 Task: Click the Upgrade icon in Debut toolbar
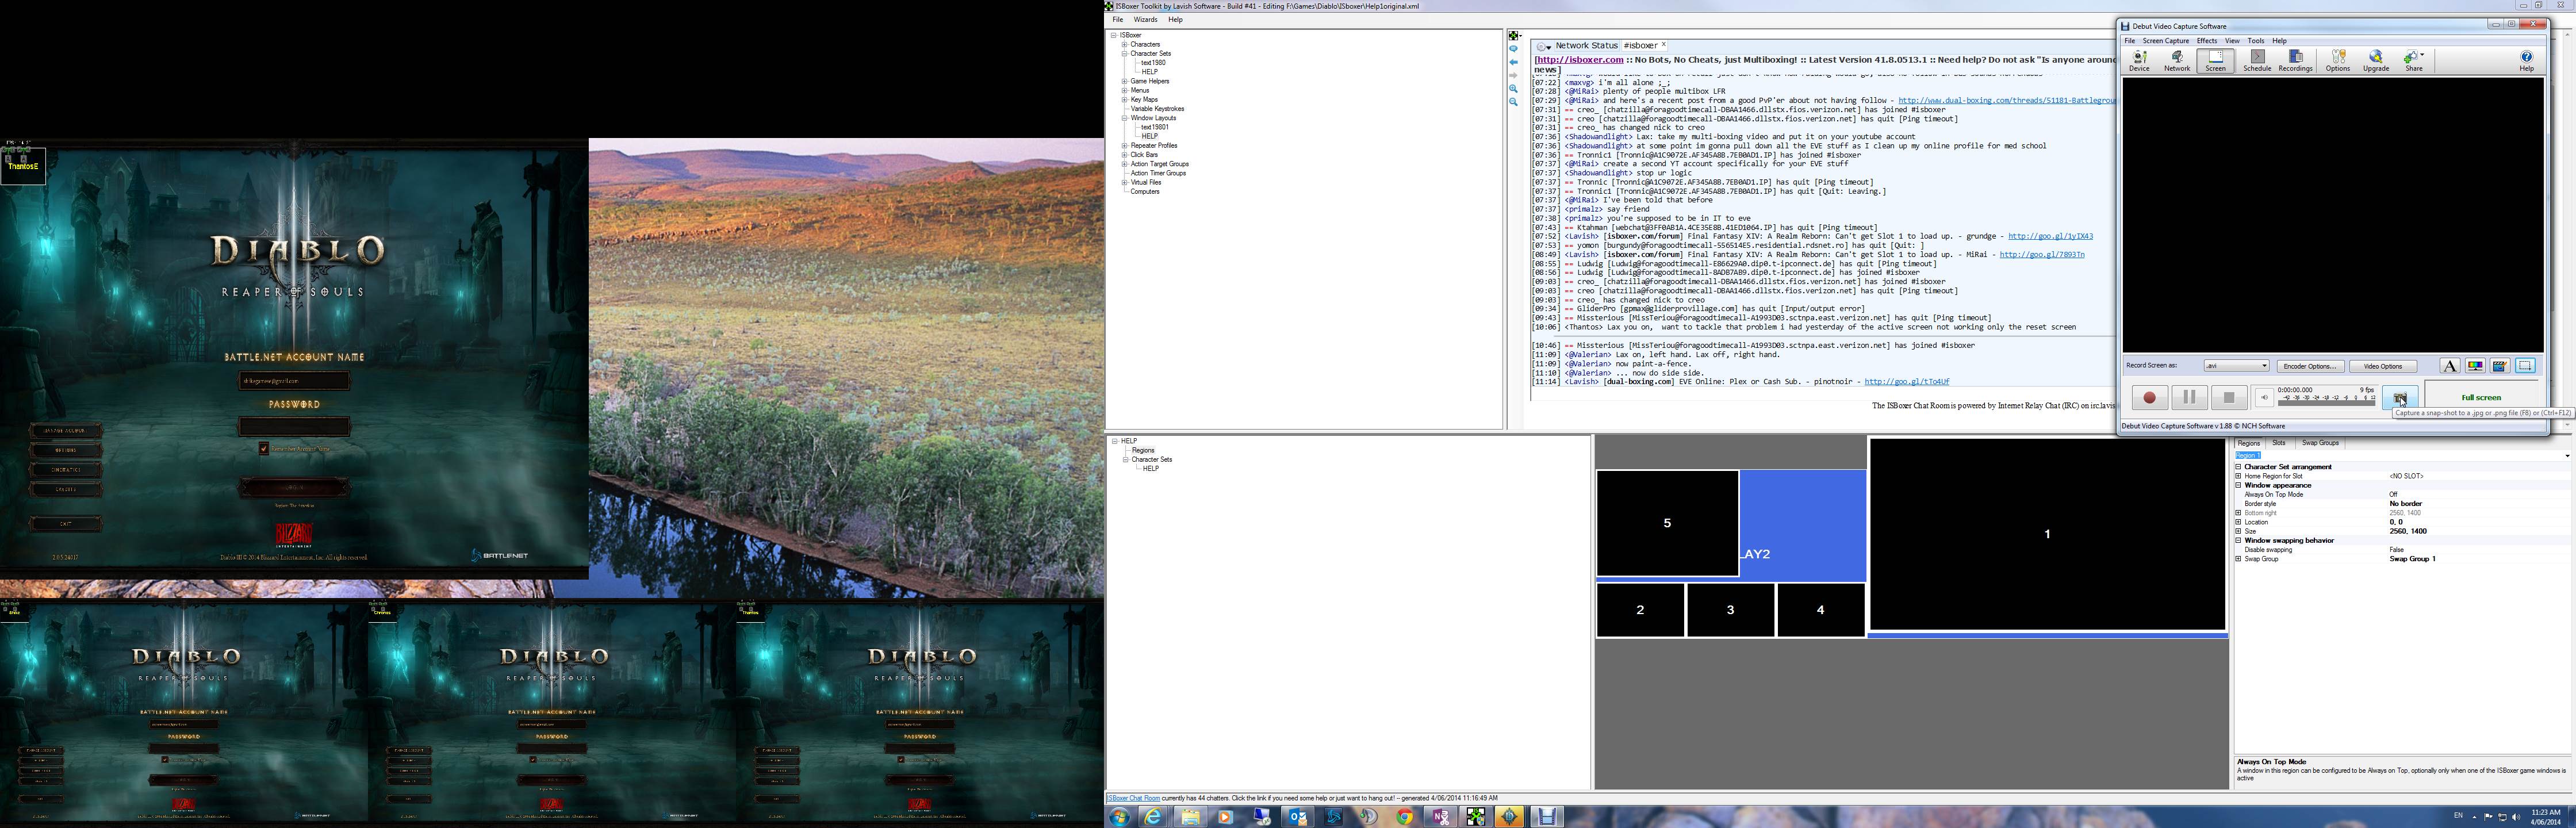click(x=2376, y=61)
